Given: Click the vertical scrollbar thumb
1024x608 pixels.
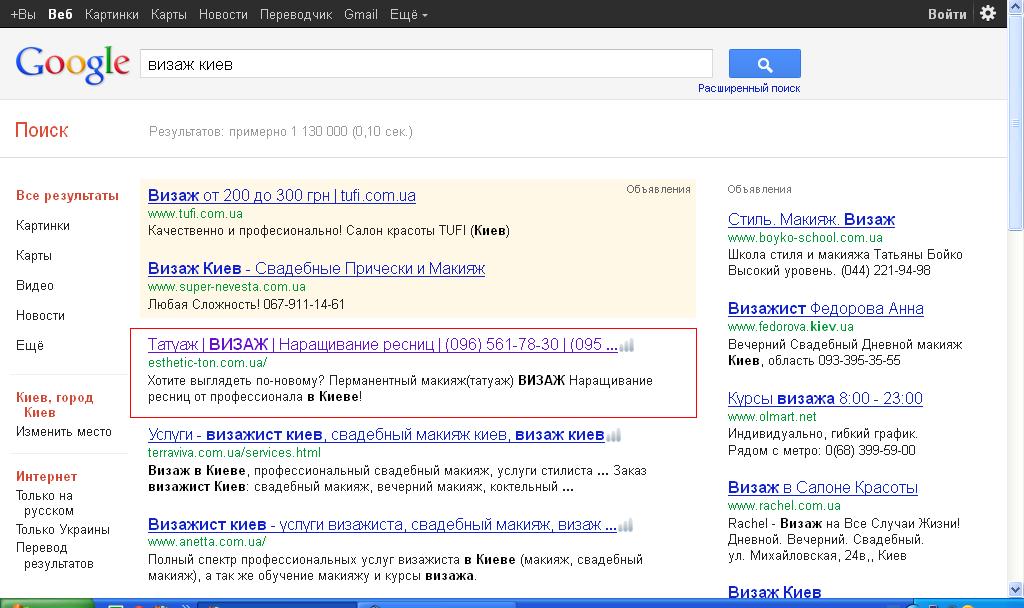Looking at the screenshot, I should (1016, 124).
